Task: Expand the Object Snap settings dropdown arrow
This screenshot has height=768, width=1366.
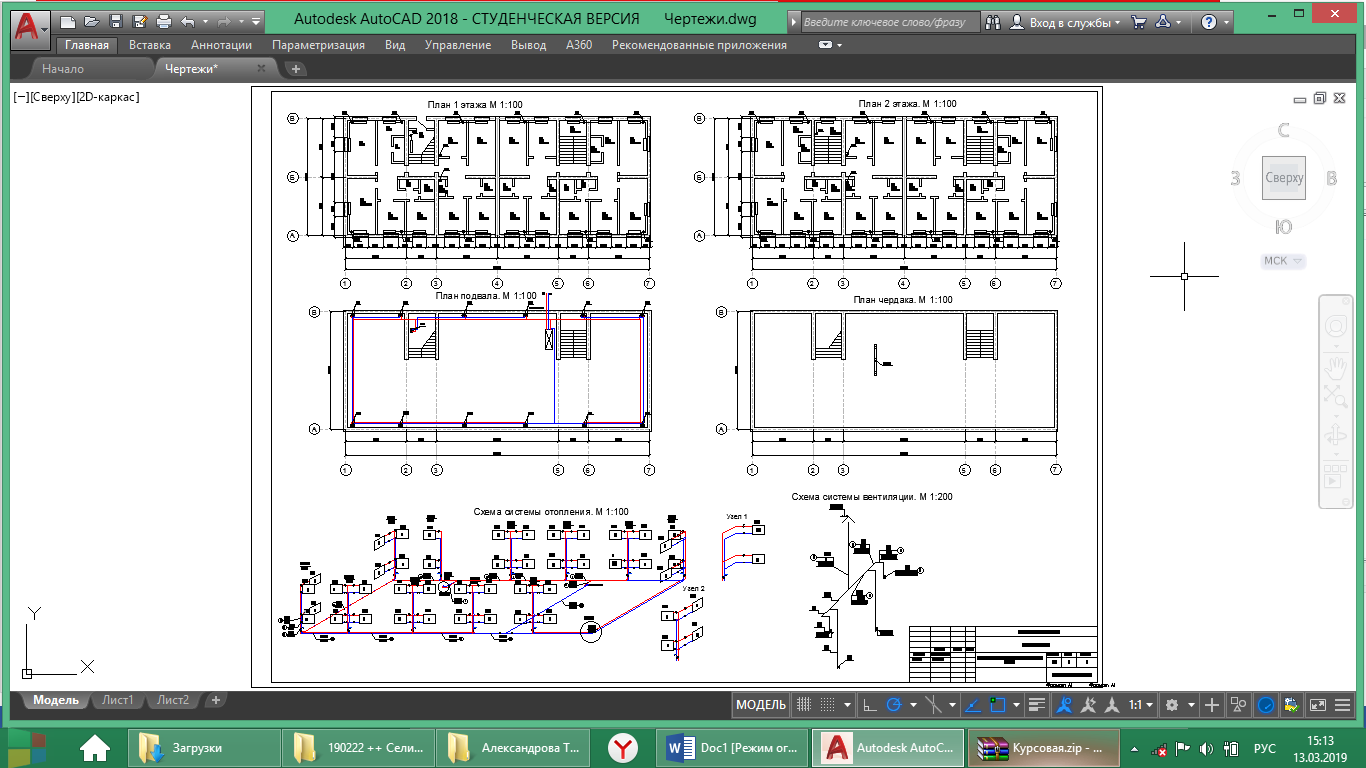Action: [1016, 705]
